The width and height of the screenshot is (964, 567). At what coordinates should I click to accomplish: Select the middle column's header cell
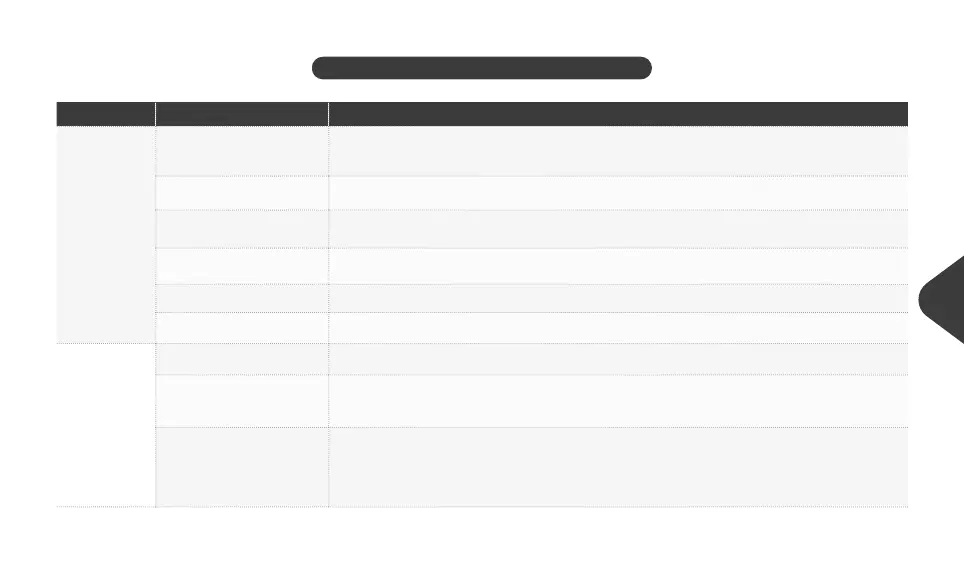(242, 114)
